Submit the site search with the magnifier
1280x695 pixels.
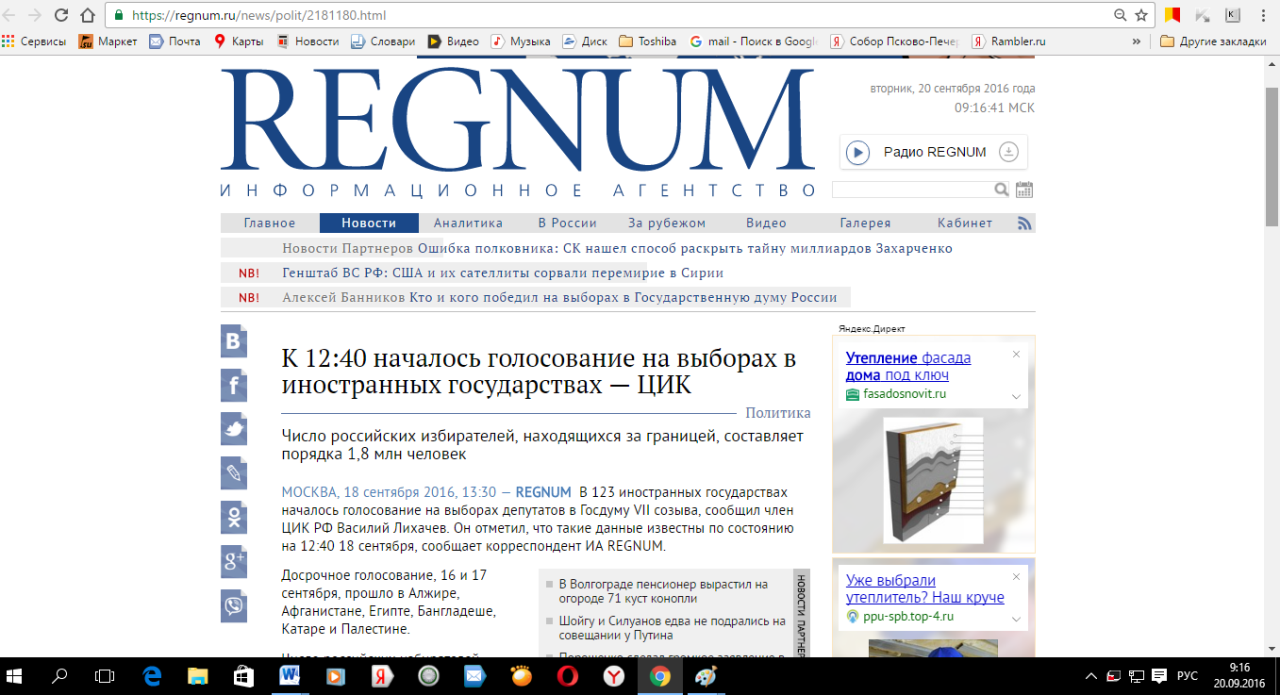click(1001, 190)
